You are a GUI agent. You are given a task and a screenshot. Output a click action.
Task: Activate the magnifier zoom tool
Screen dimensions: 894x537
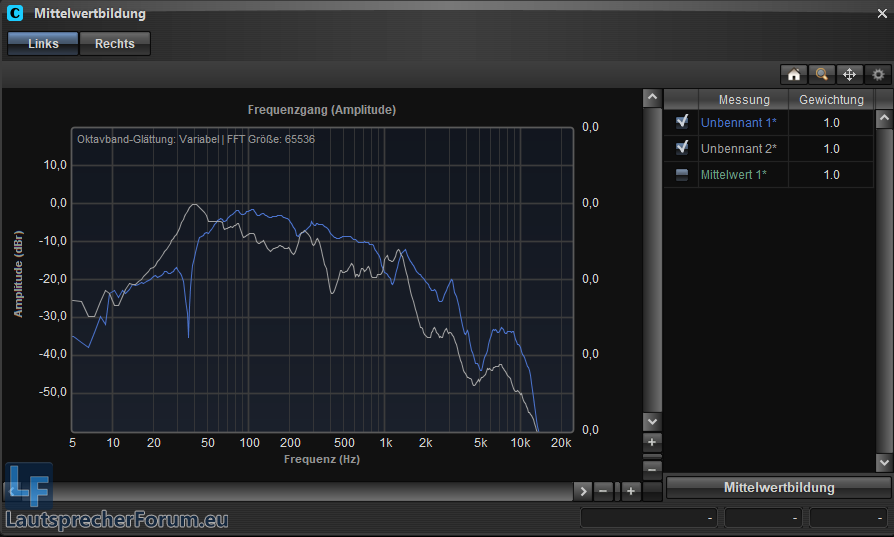(822, 74)
